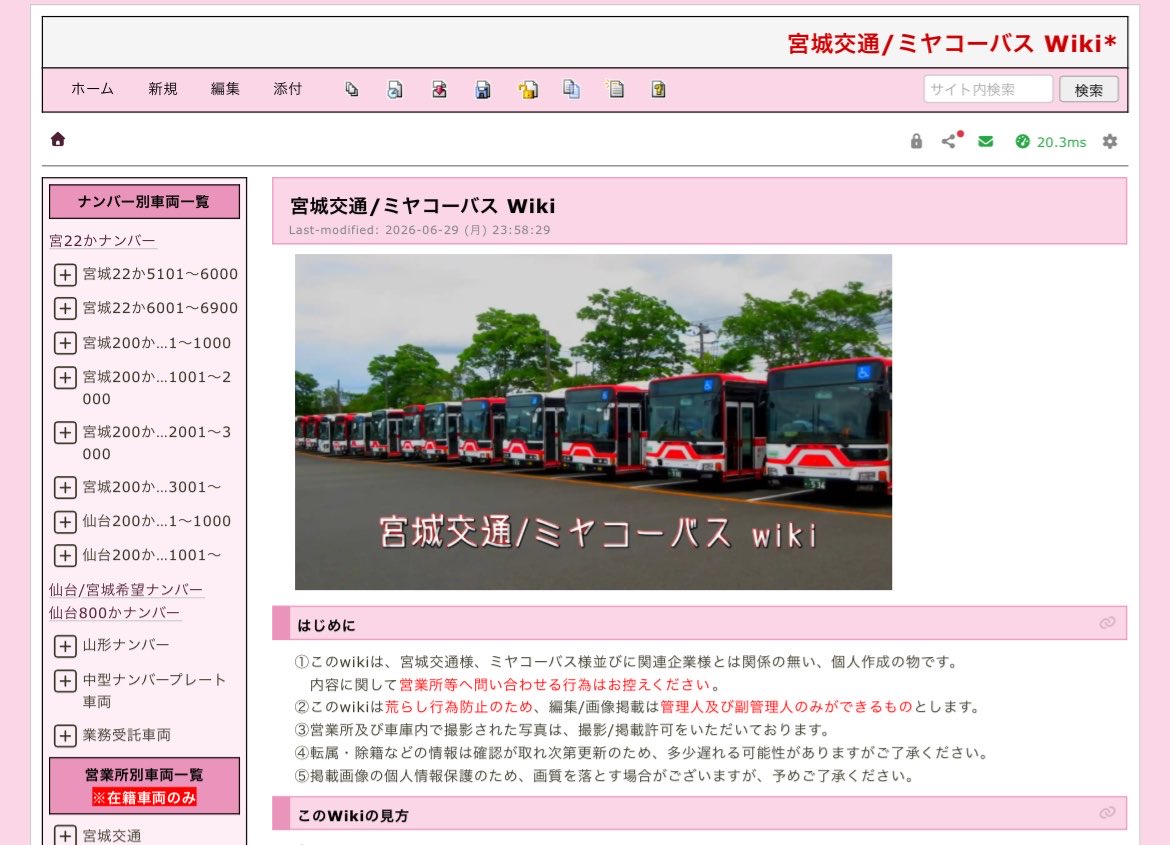Open the settings gear icon

coord(1110,141)
